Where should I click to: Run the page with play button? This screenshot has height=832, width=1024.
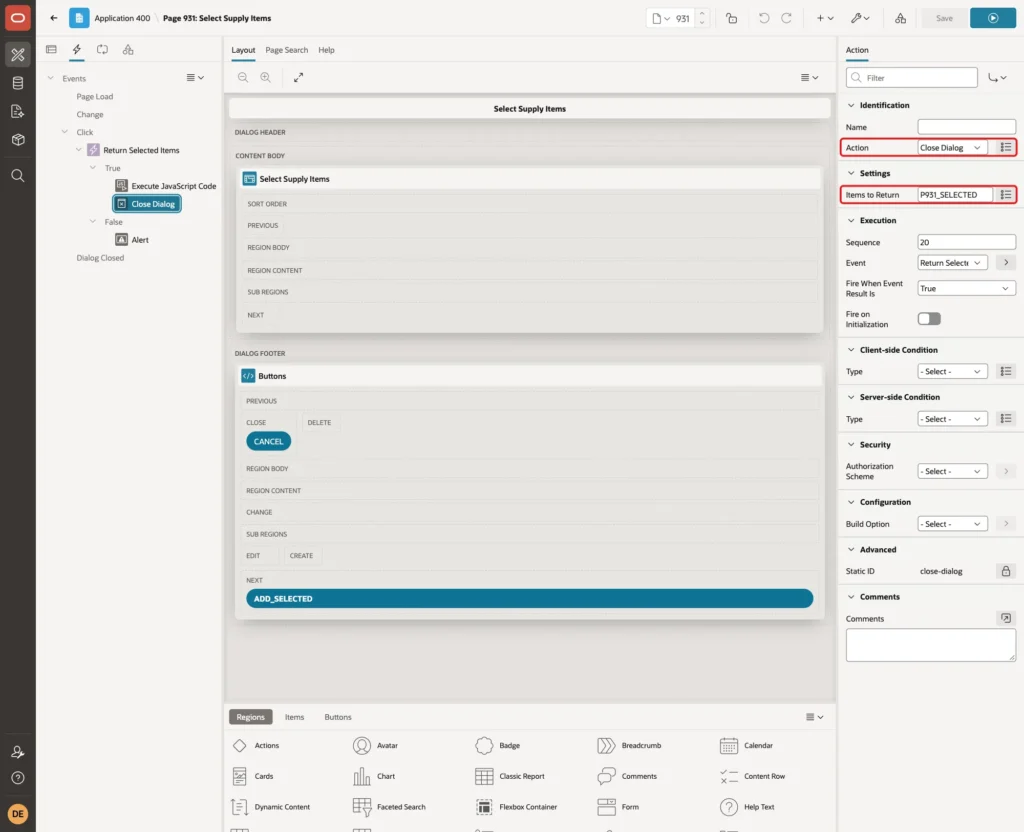tap(993, 18)
